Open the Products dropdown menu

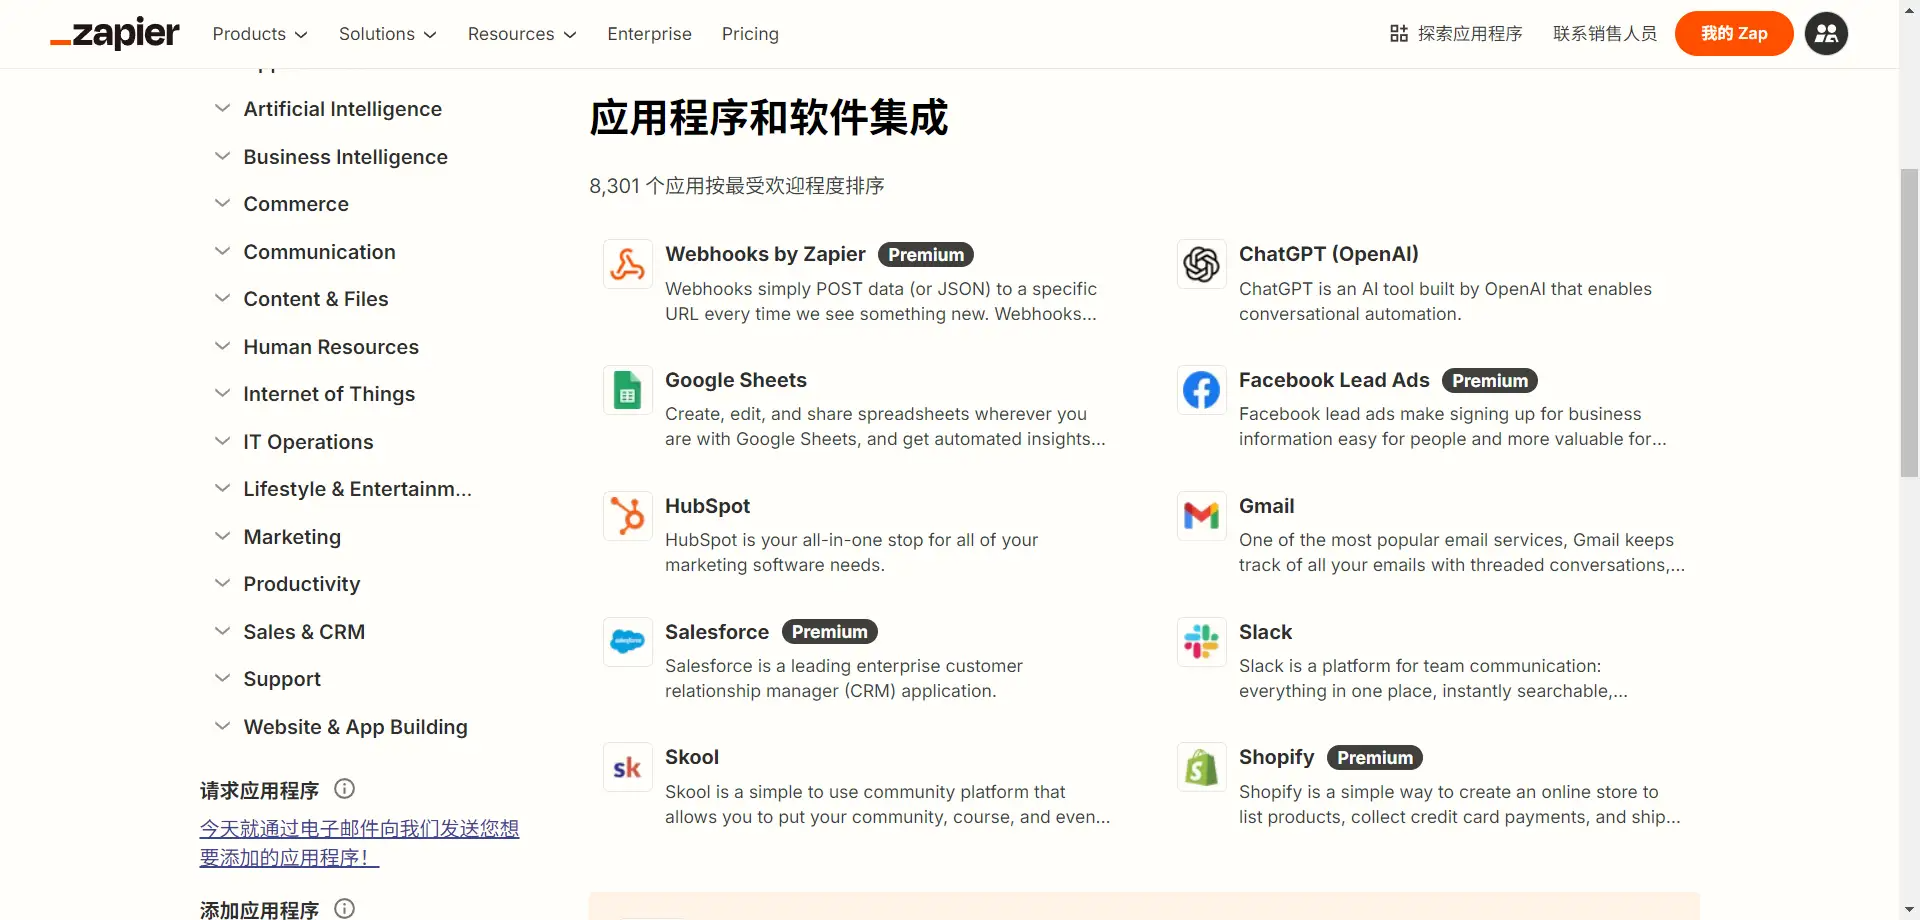pos(260,34)
